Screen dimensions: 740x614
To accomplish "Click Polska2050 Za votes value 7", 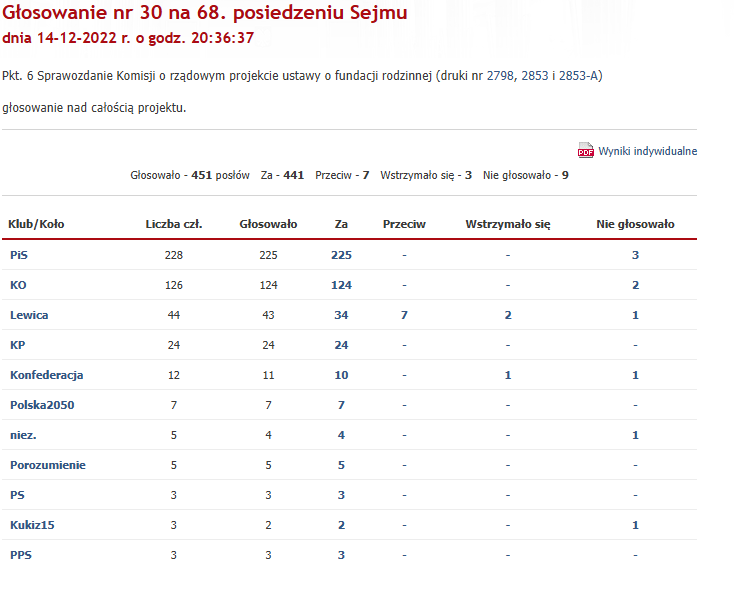I will (341, 405).
